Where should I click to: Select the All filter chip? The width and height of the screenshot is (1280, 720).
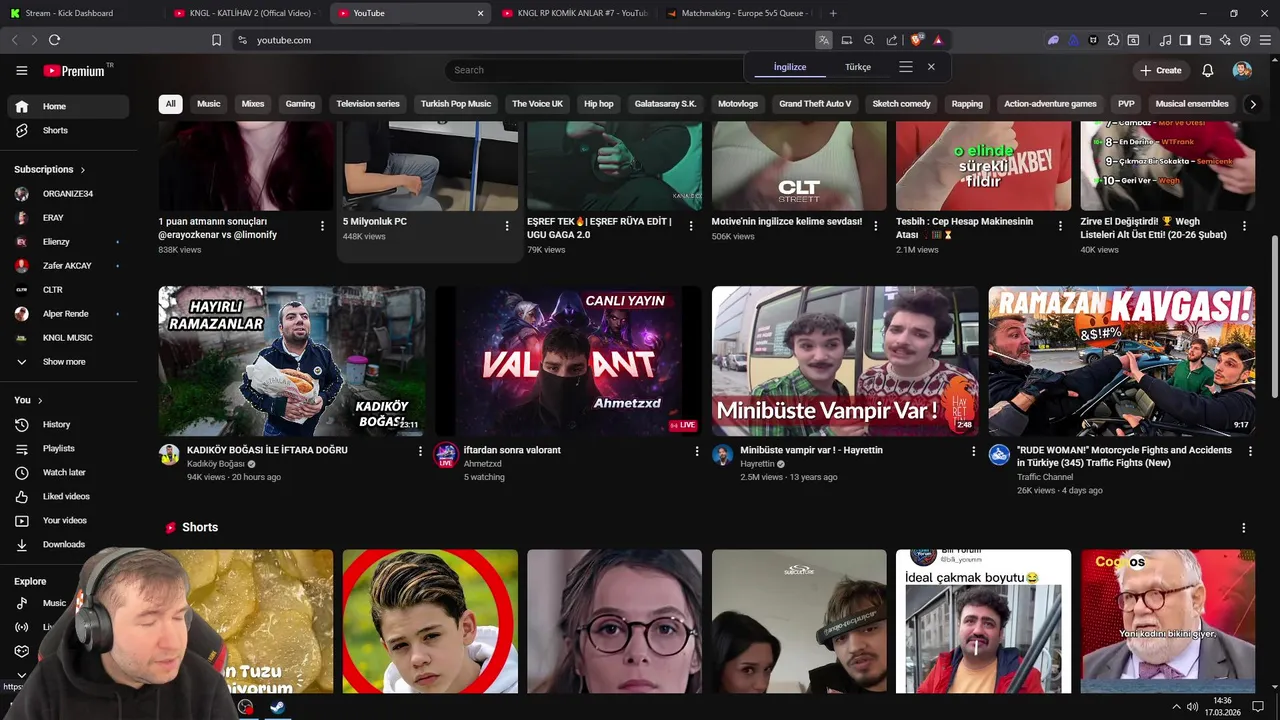(x=171, y=104)
